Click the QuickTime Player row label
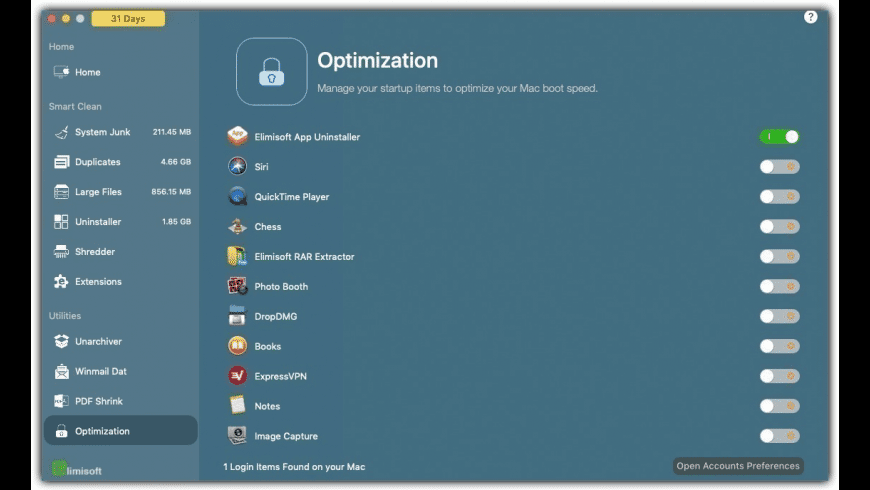 291,196
